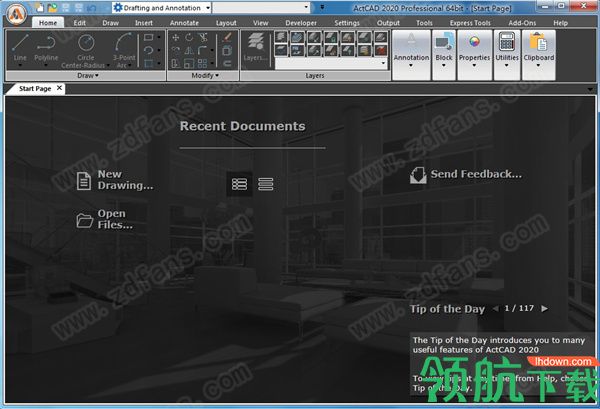Open the Add-Ons ribbon tab
600x409 pixels.
(x=522, y=23)
